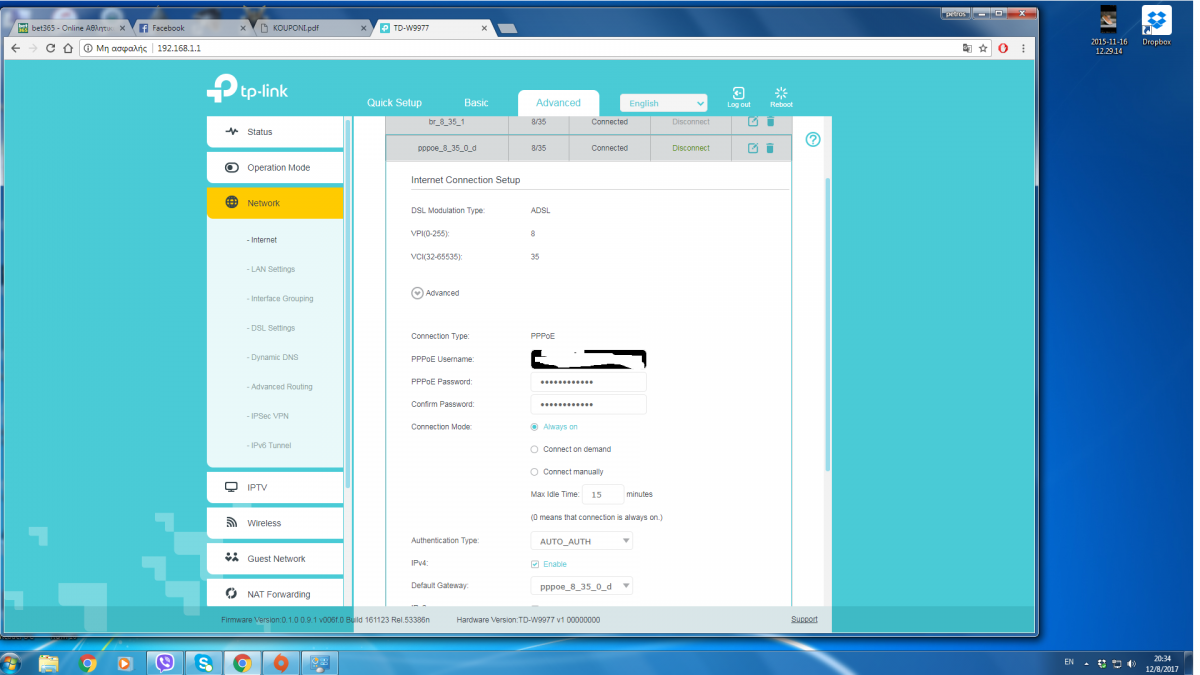Click the browser back arrow
This screenshot has width=1200, height=675.
[x=16, y=47]
